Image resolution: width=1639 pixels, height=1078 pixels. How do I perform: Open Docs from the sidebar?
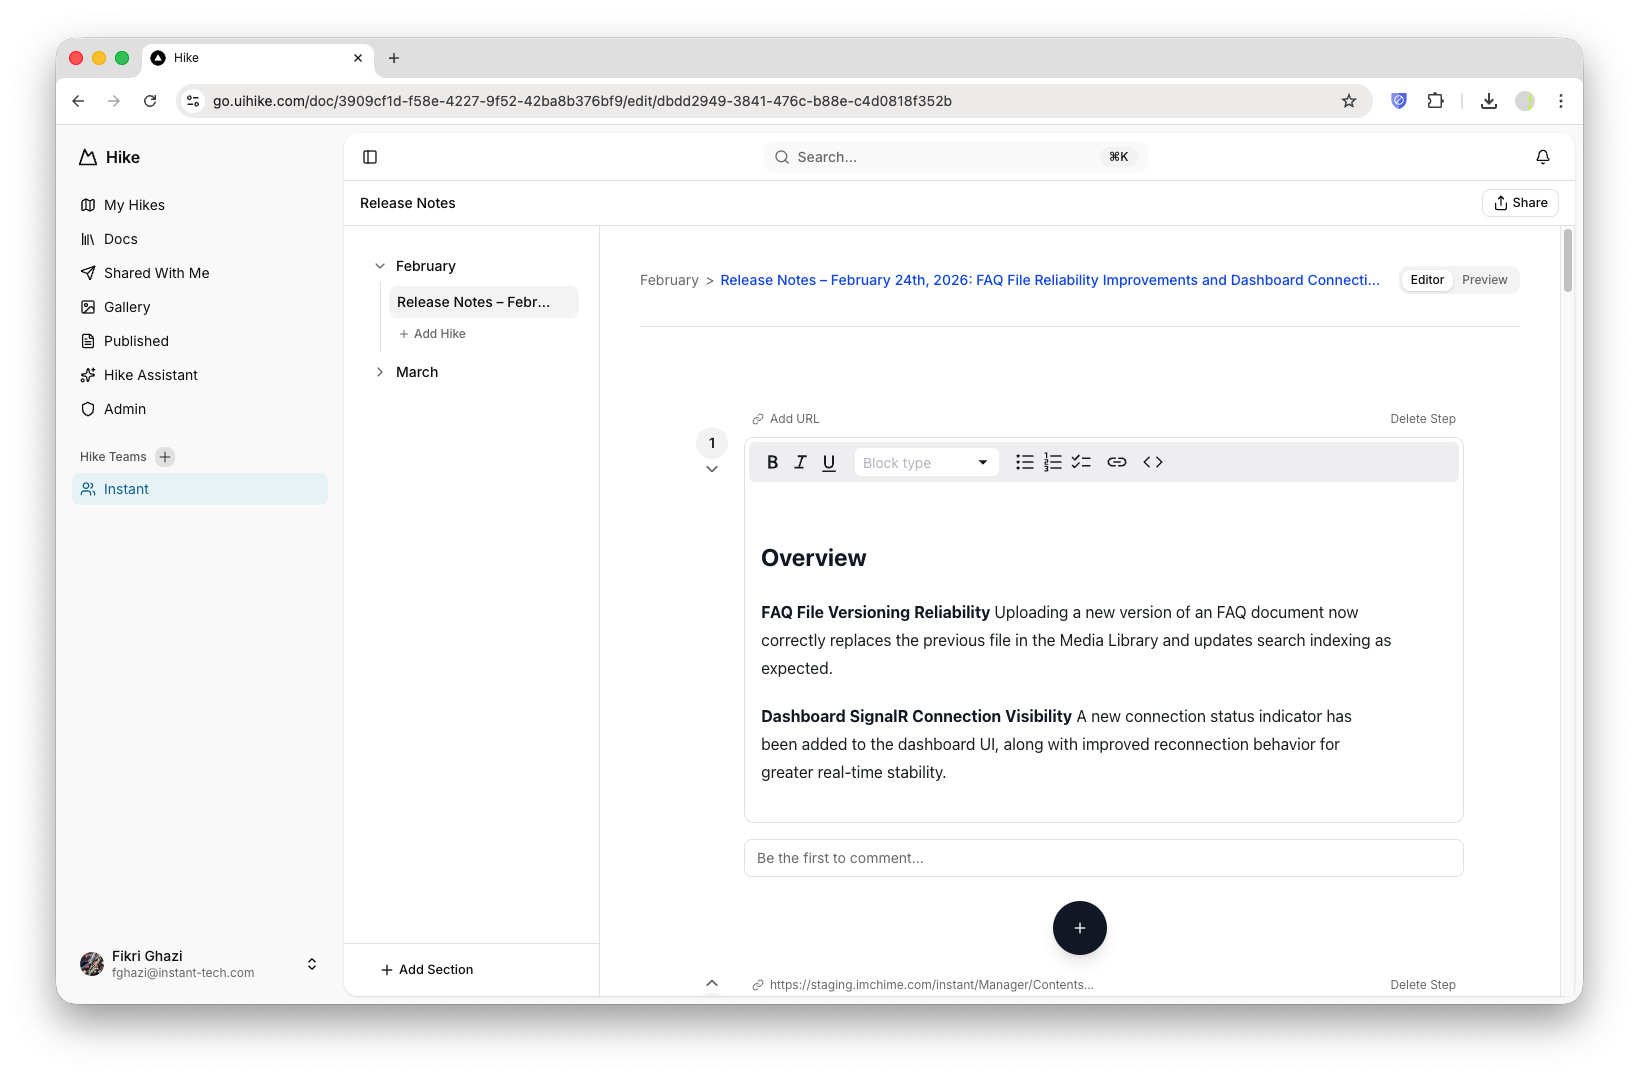[121, 239]
